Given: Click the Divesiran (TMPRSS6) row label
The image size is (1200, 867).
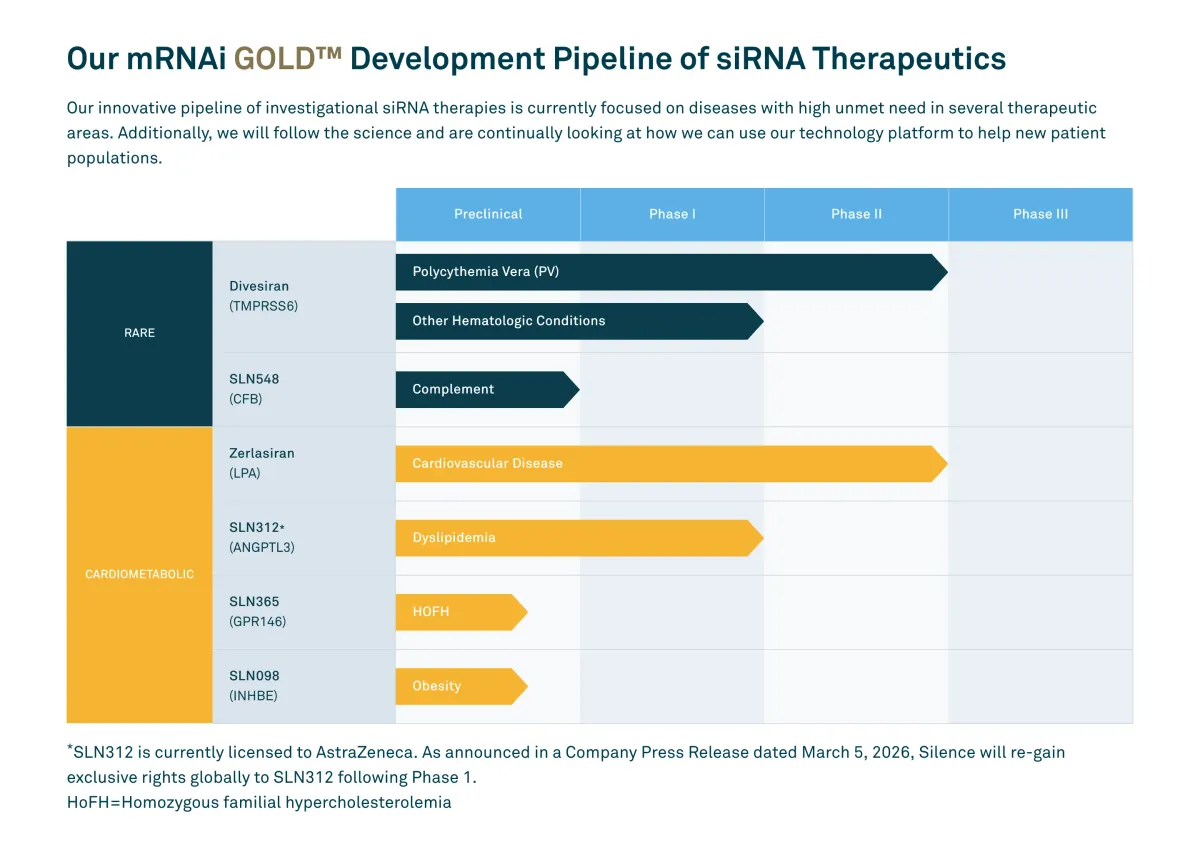Looking at the screenshot, I should click(x=264, y=296).
